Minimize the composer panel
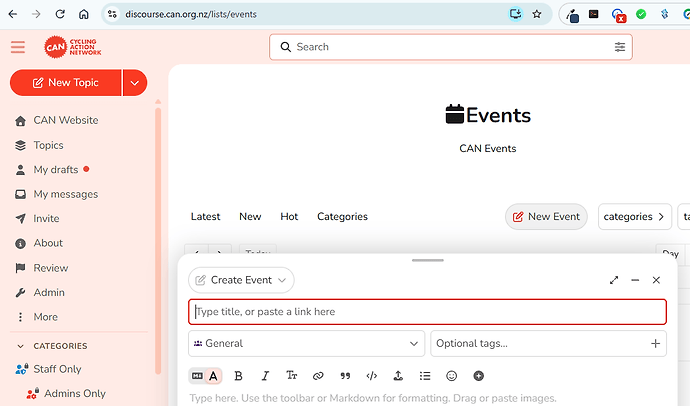This screenshot has height=406, width=690. tap(635, 280)
